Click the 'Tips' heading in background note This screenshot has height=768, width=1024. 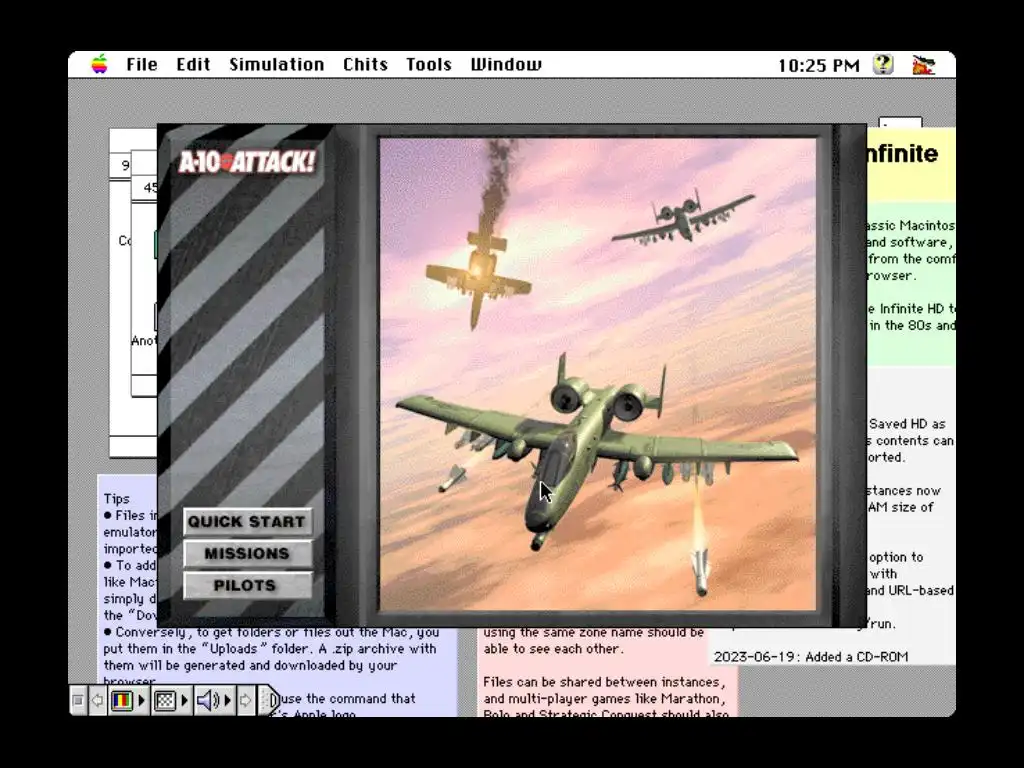(x=116, y=499)
